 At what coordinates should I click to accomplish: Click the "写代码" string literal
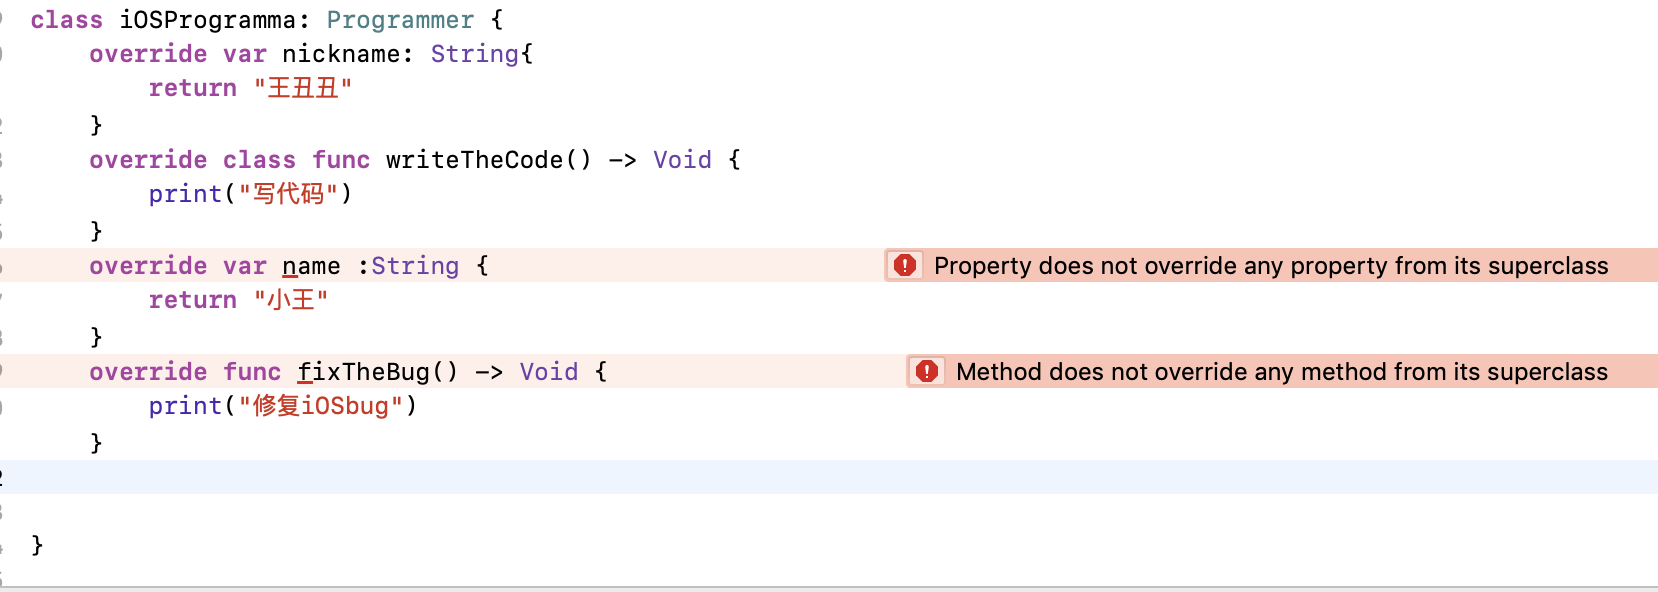point(288,194)
